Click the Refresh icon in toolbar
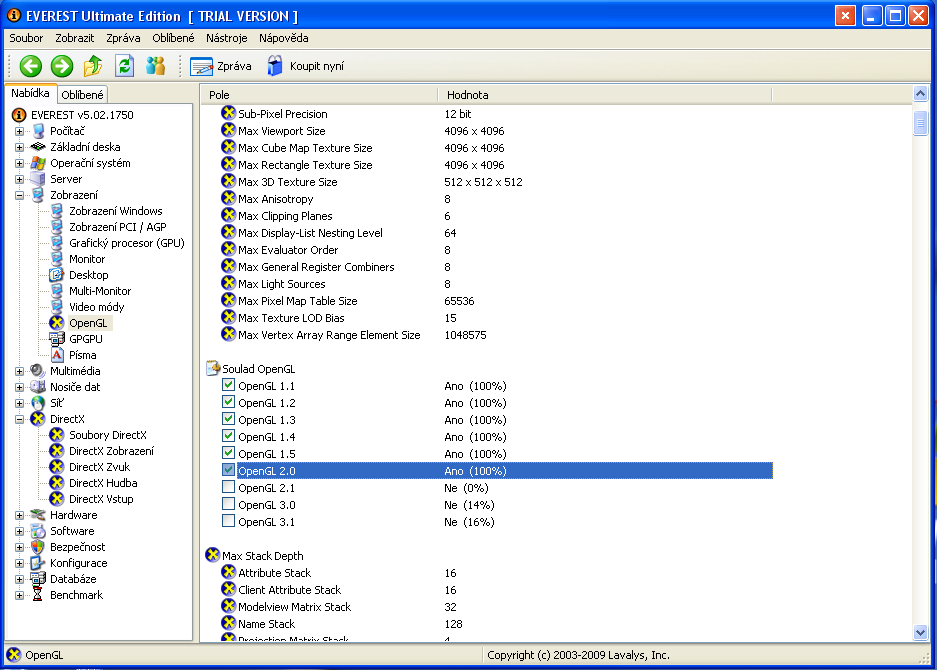This screenshot has width=937, height=670. tap(124, 66)
